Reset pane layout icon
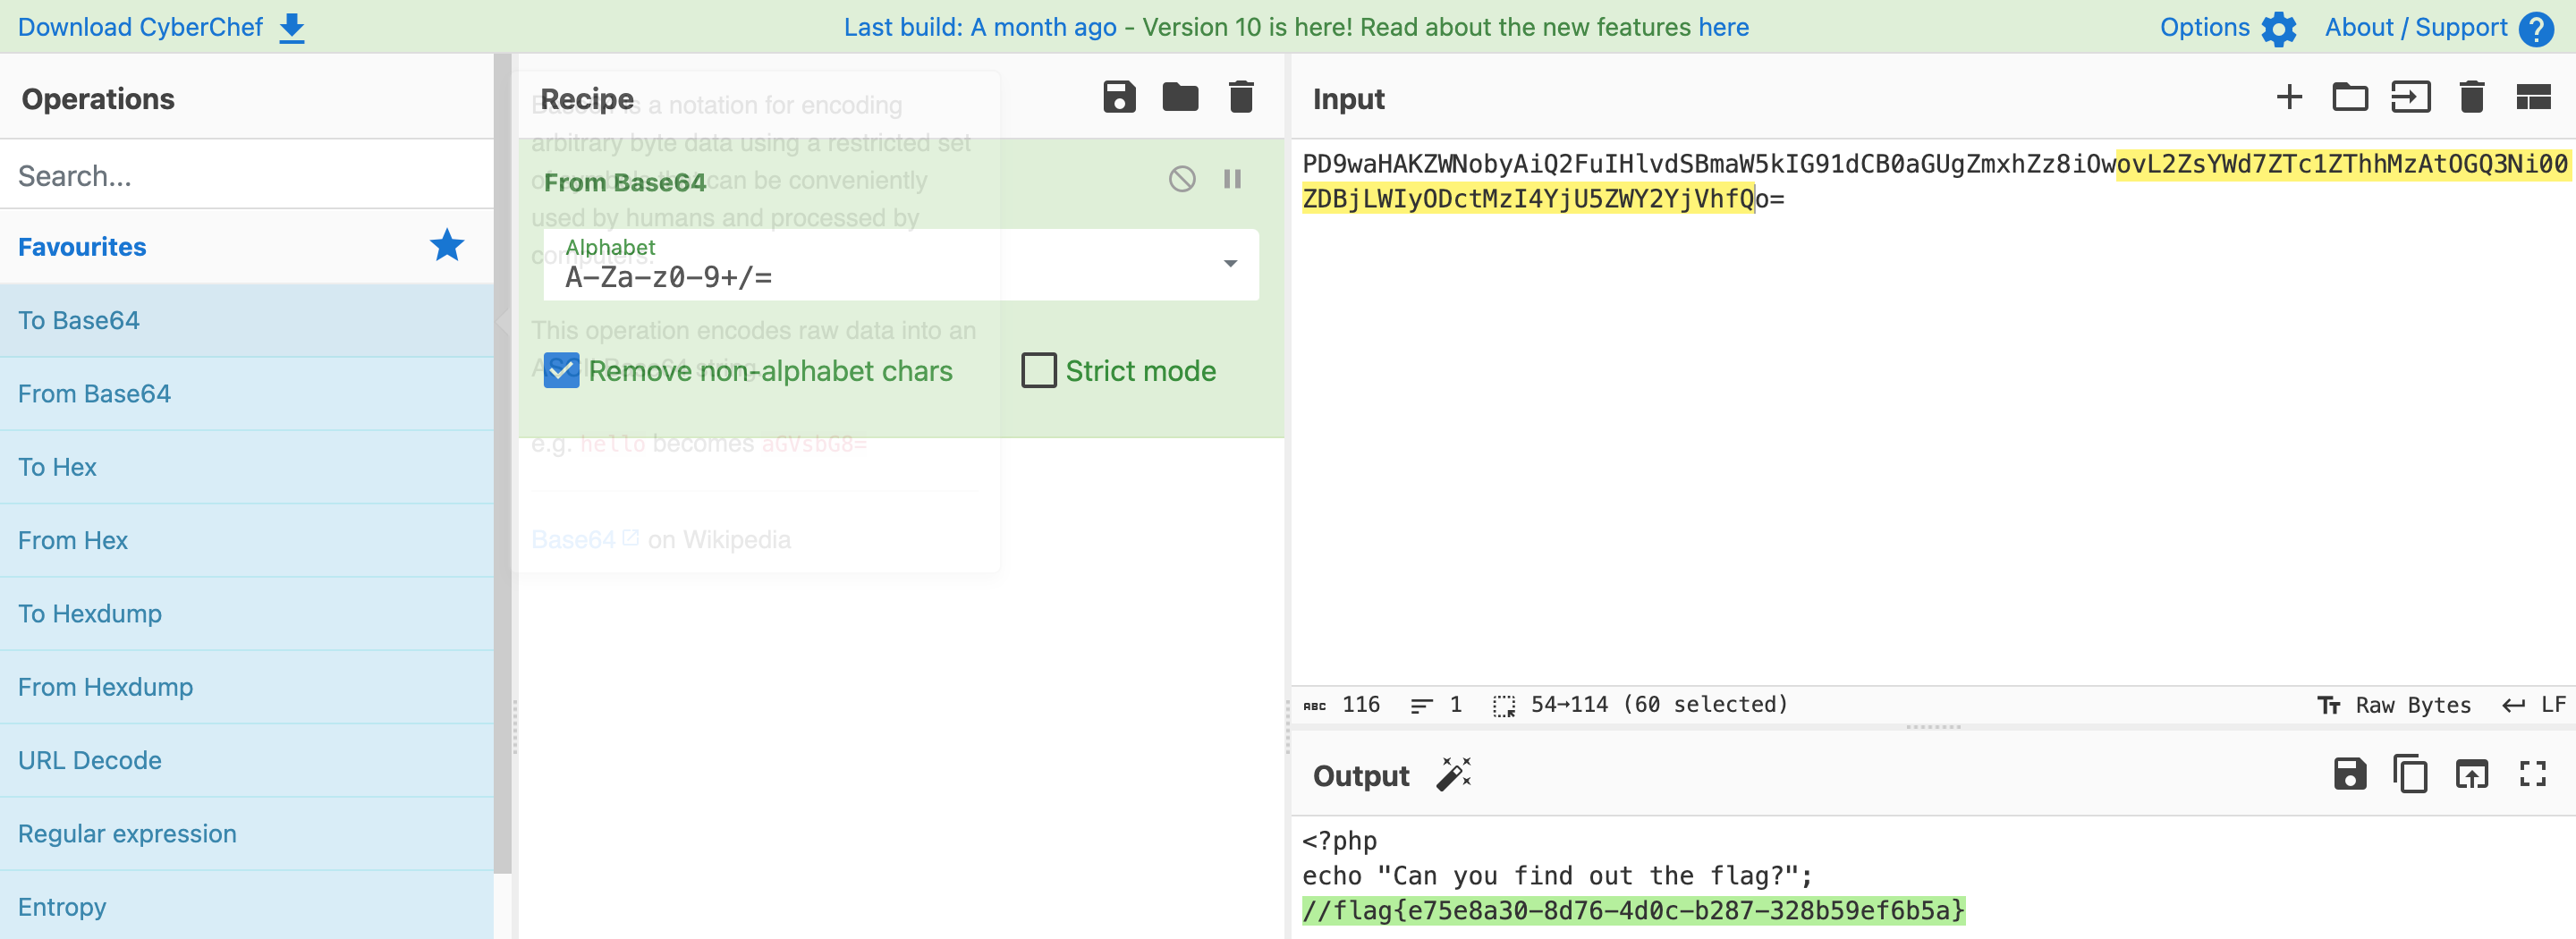The height and width of the screenshot is (939, 2576). coord(2533,97)
